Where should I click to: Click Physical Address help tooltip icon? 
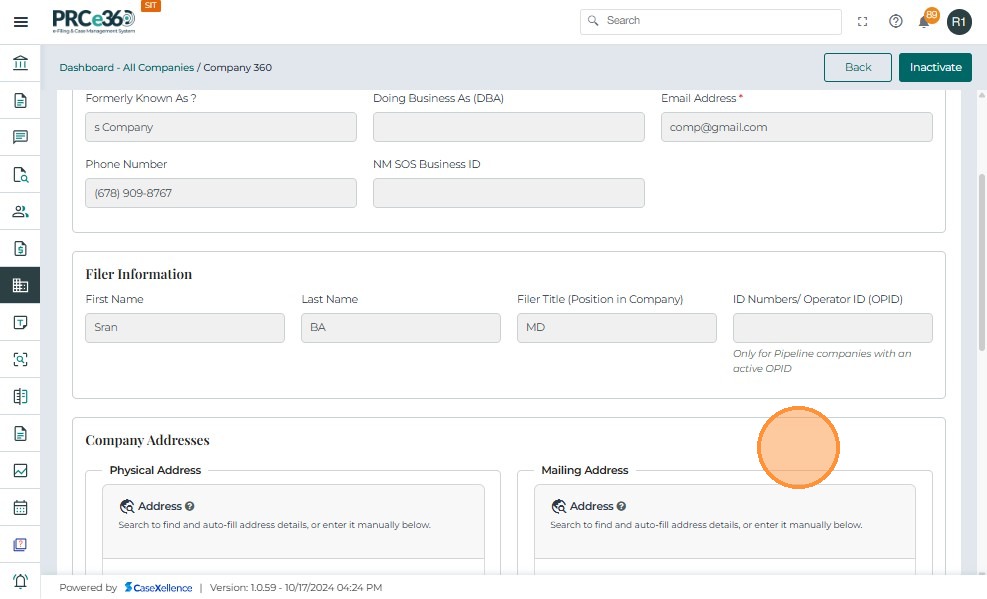(x=190, y=506)
